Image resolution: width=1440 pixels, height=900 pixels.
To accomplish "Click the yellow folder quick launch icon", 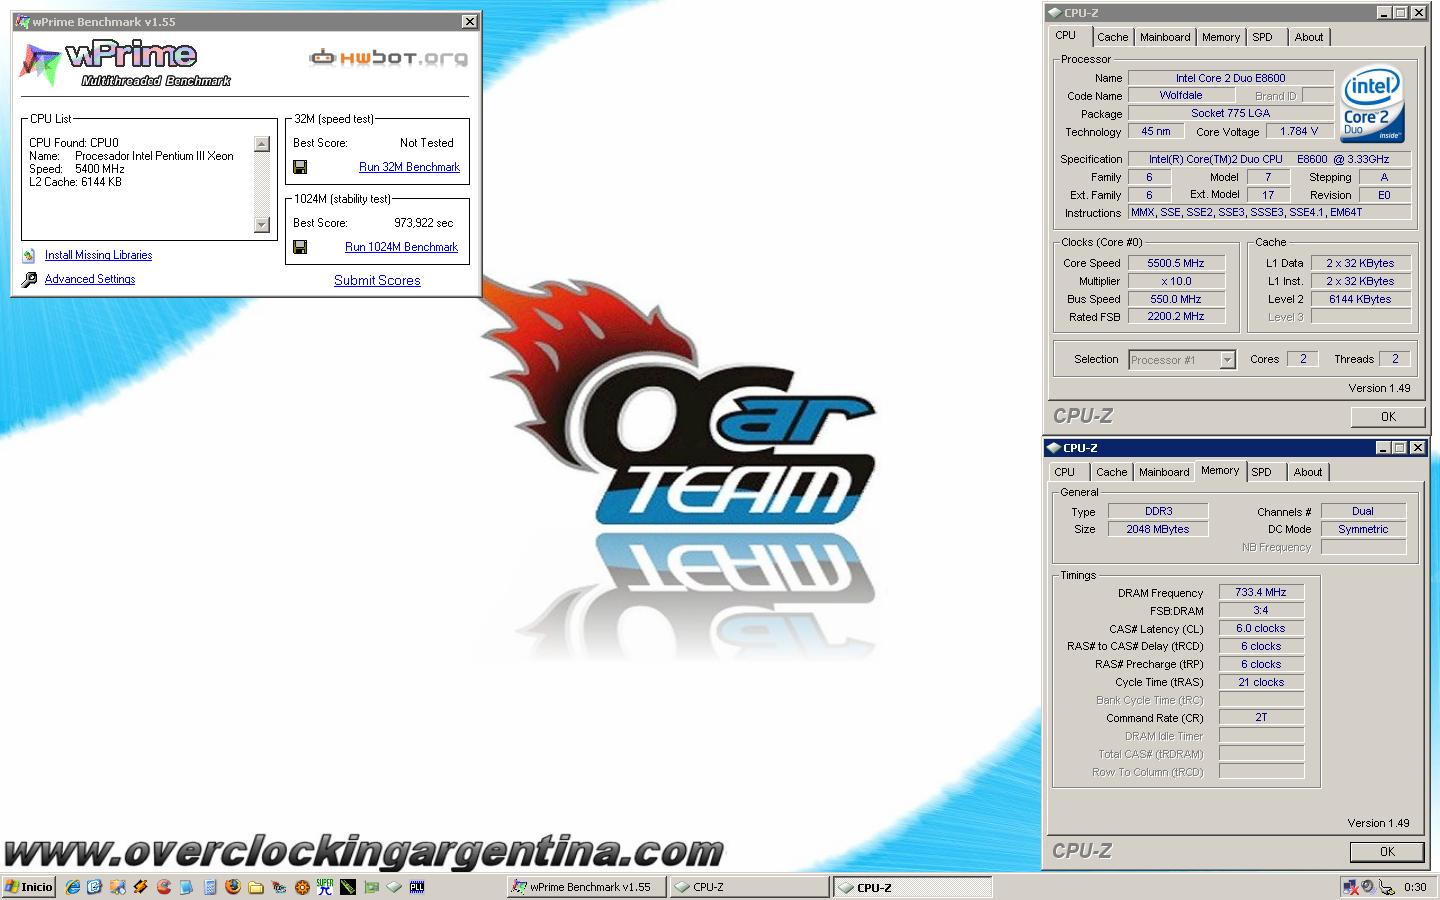I will coord(256,888).
